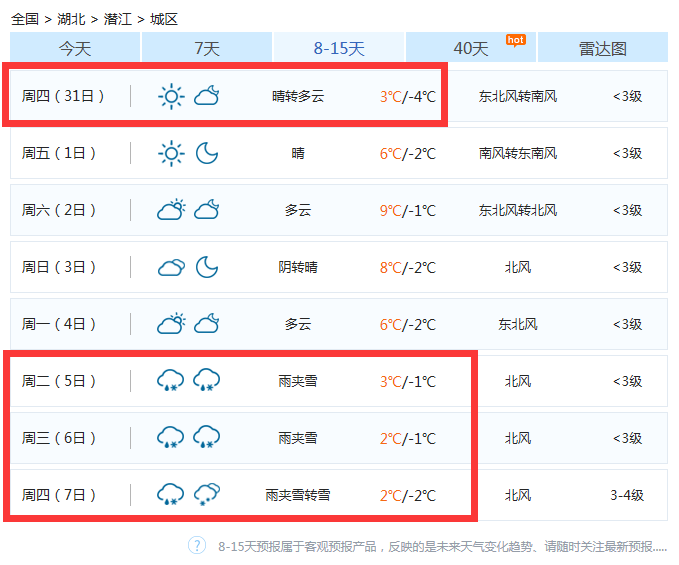Open the 7天 forecast tab
Image resolution: width=679 pixels, height=565 pixels.
click(207, 48)
